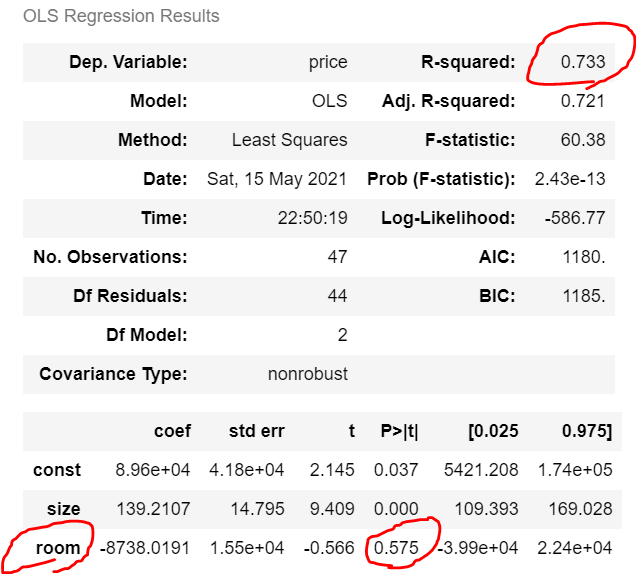This screenshot has width=636, height=574.
Task: Select const coefficient 8.96e+04
Action: [x=153, y=470]
